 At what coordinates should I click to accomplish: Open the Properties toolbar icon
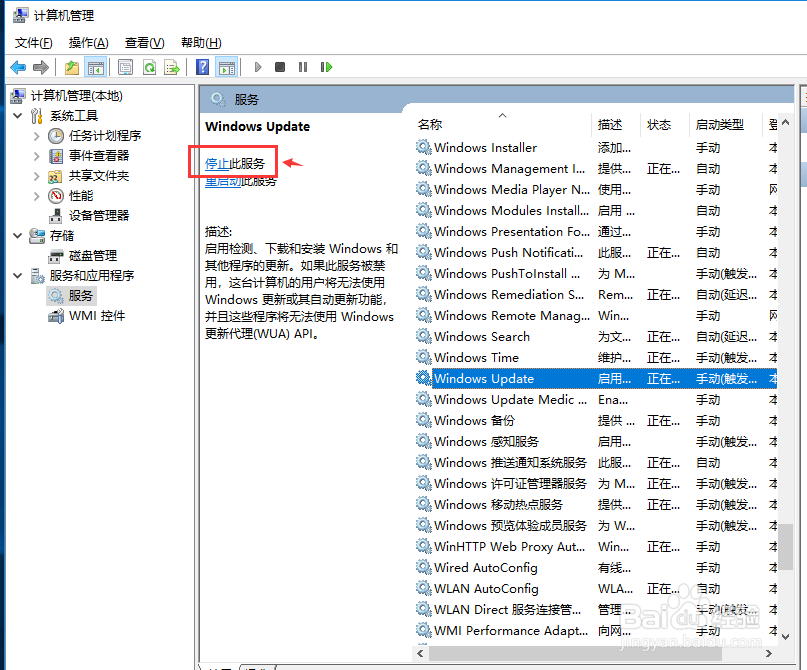click(x=125, y=67)
